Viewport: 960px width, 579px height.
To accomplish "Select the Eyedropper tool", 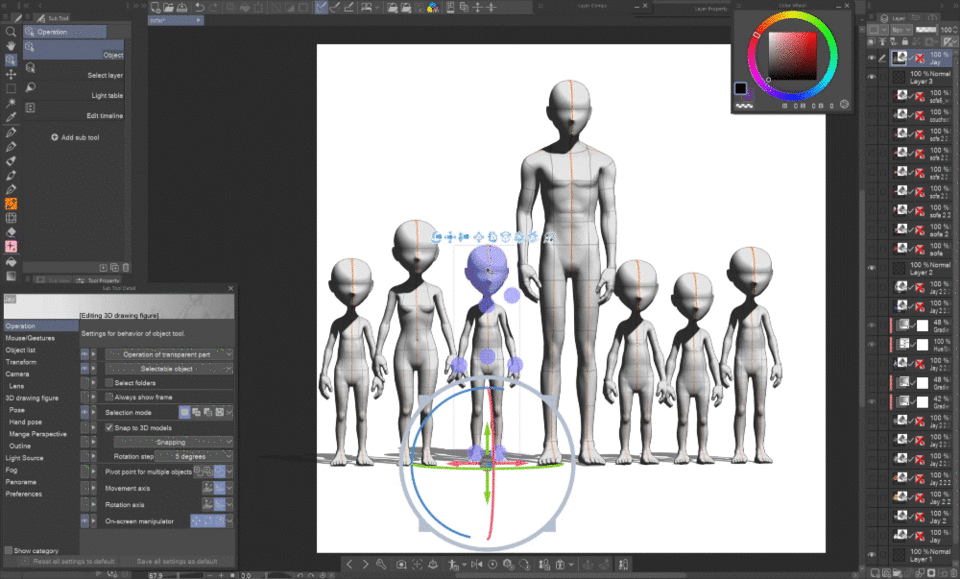I will [10, 117].
